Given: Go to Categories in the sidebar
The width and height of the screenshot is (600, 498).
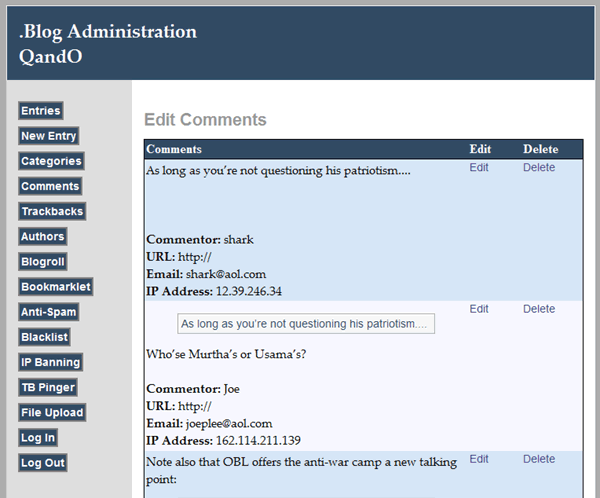Looking at the screenshot, I should [x=51, y=161].
